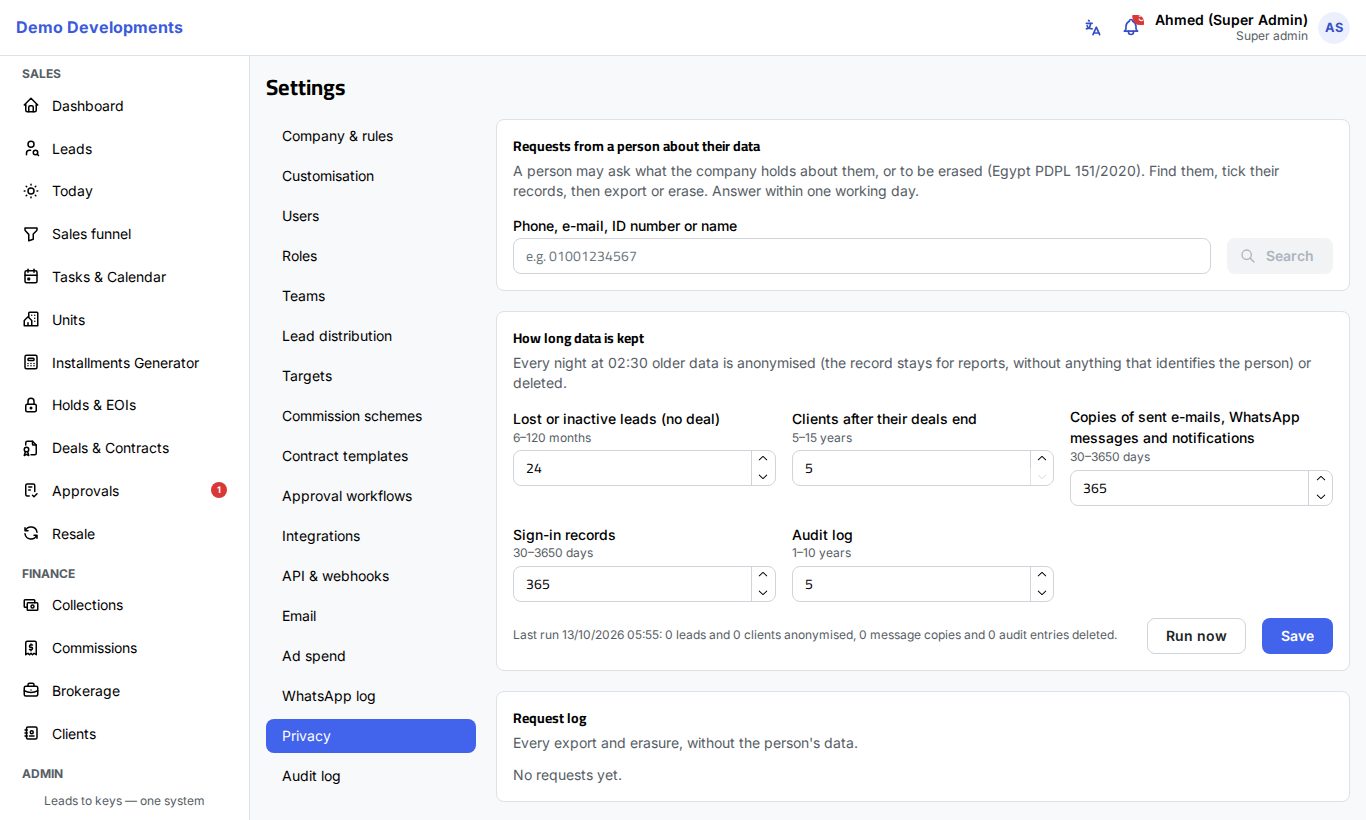Click the Deals & Contracts document icon

pos(31,448)
